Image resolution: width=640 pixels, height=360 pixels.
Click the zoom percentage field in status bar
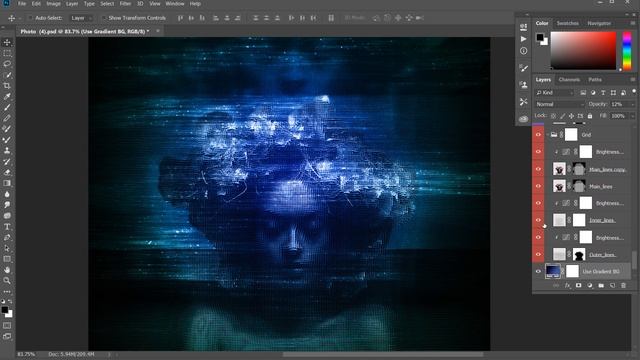26,354
